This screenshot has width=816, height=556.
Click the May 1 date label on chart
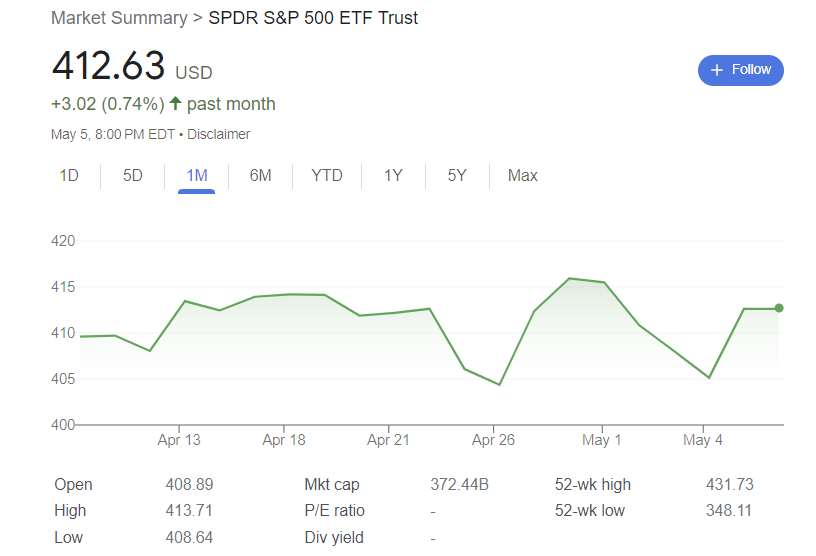[x=602, y=440]
